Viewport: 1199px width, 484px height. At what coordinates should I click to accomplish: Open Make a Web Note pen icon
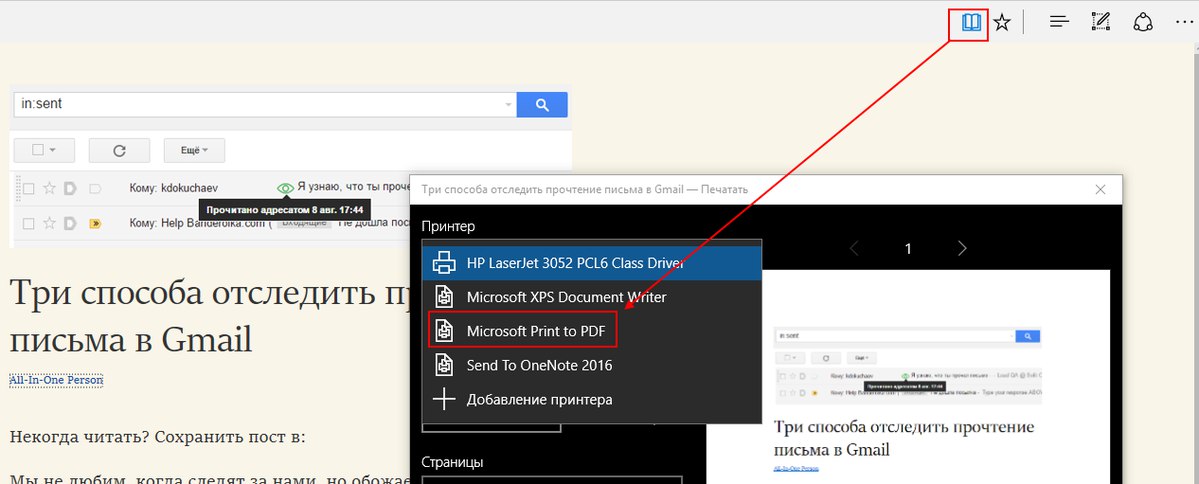(x=1100, y=23)
